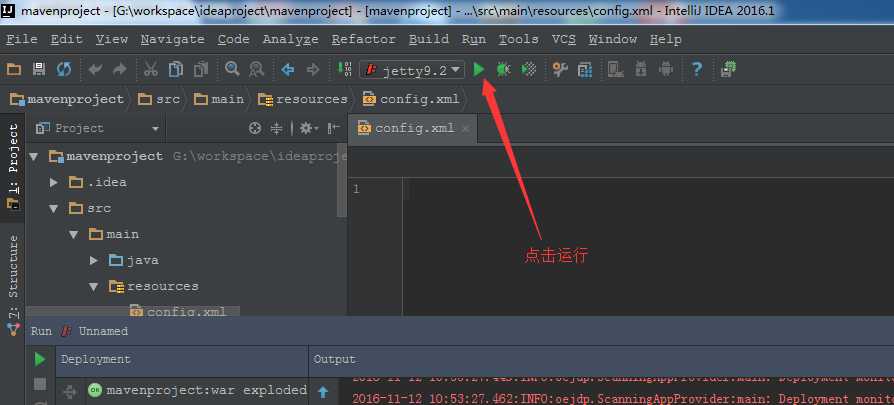
Task: Collapse the main folder node
Action: pos(74,234)
